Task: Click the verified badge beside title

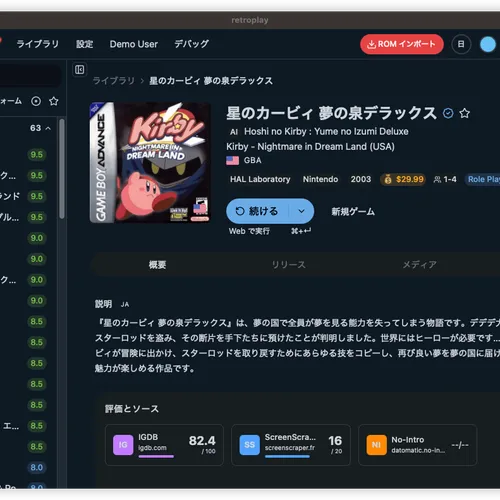Action: coord(448,113)
